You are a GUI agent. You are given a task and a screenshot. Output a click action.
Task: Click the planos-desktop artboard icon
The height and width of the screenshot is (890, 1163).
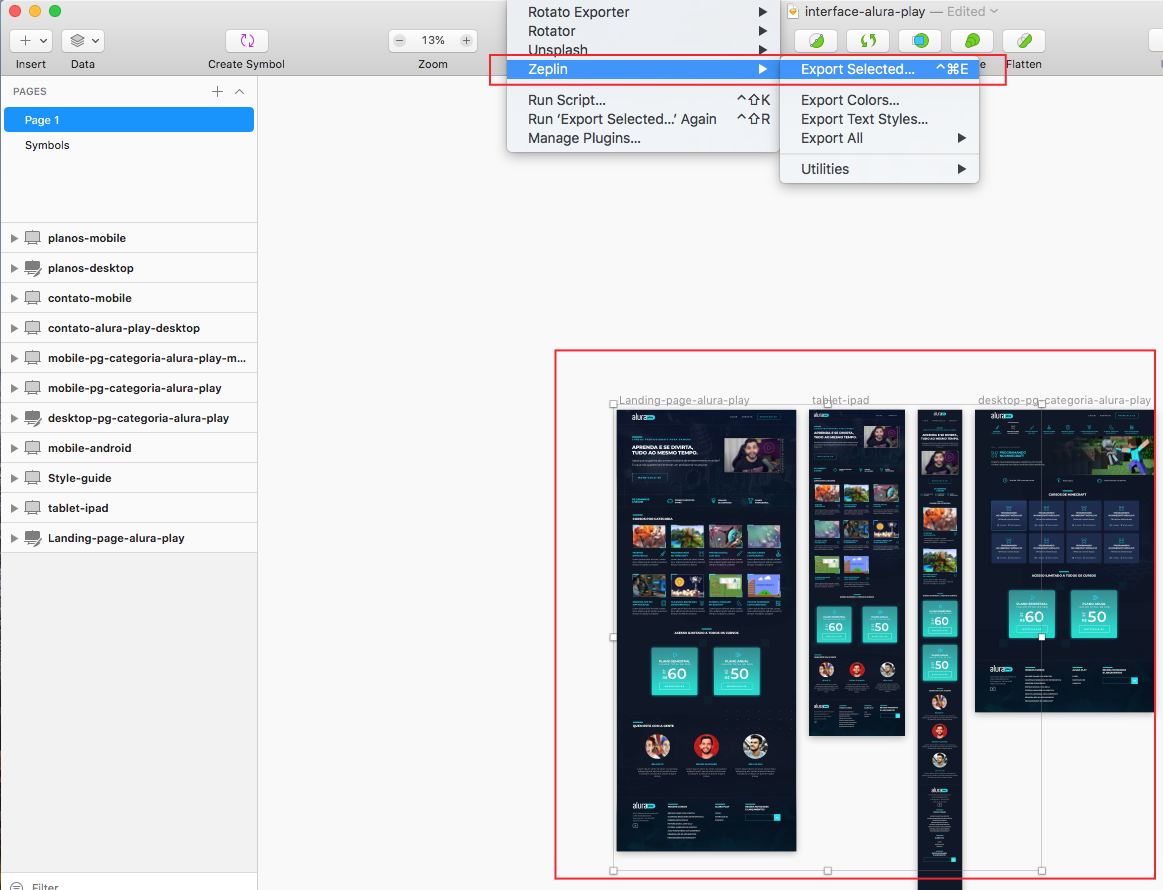tap(33, 268)
